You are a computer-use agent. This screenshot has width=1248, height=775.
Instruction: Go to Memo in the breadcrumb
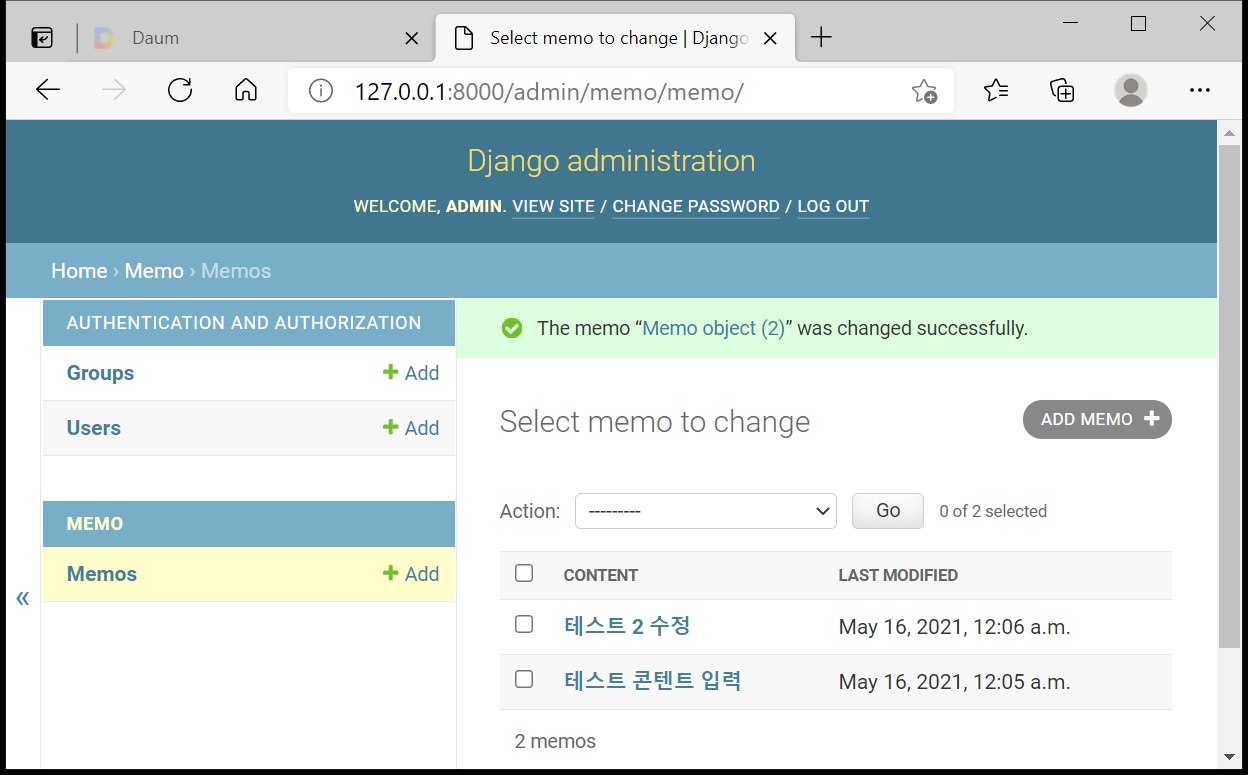(x=154, y=271)
